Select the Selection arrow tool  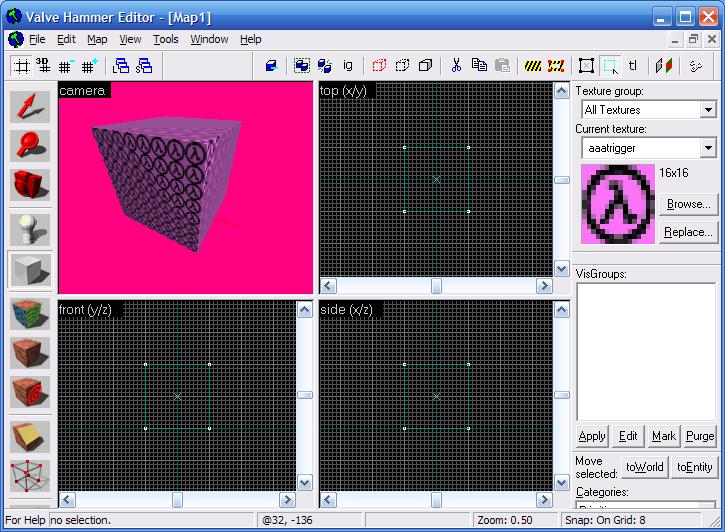[x=30, y=107]
